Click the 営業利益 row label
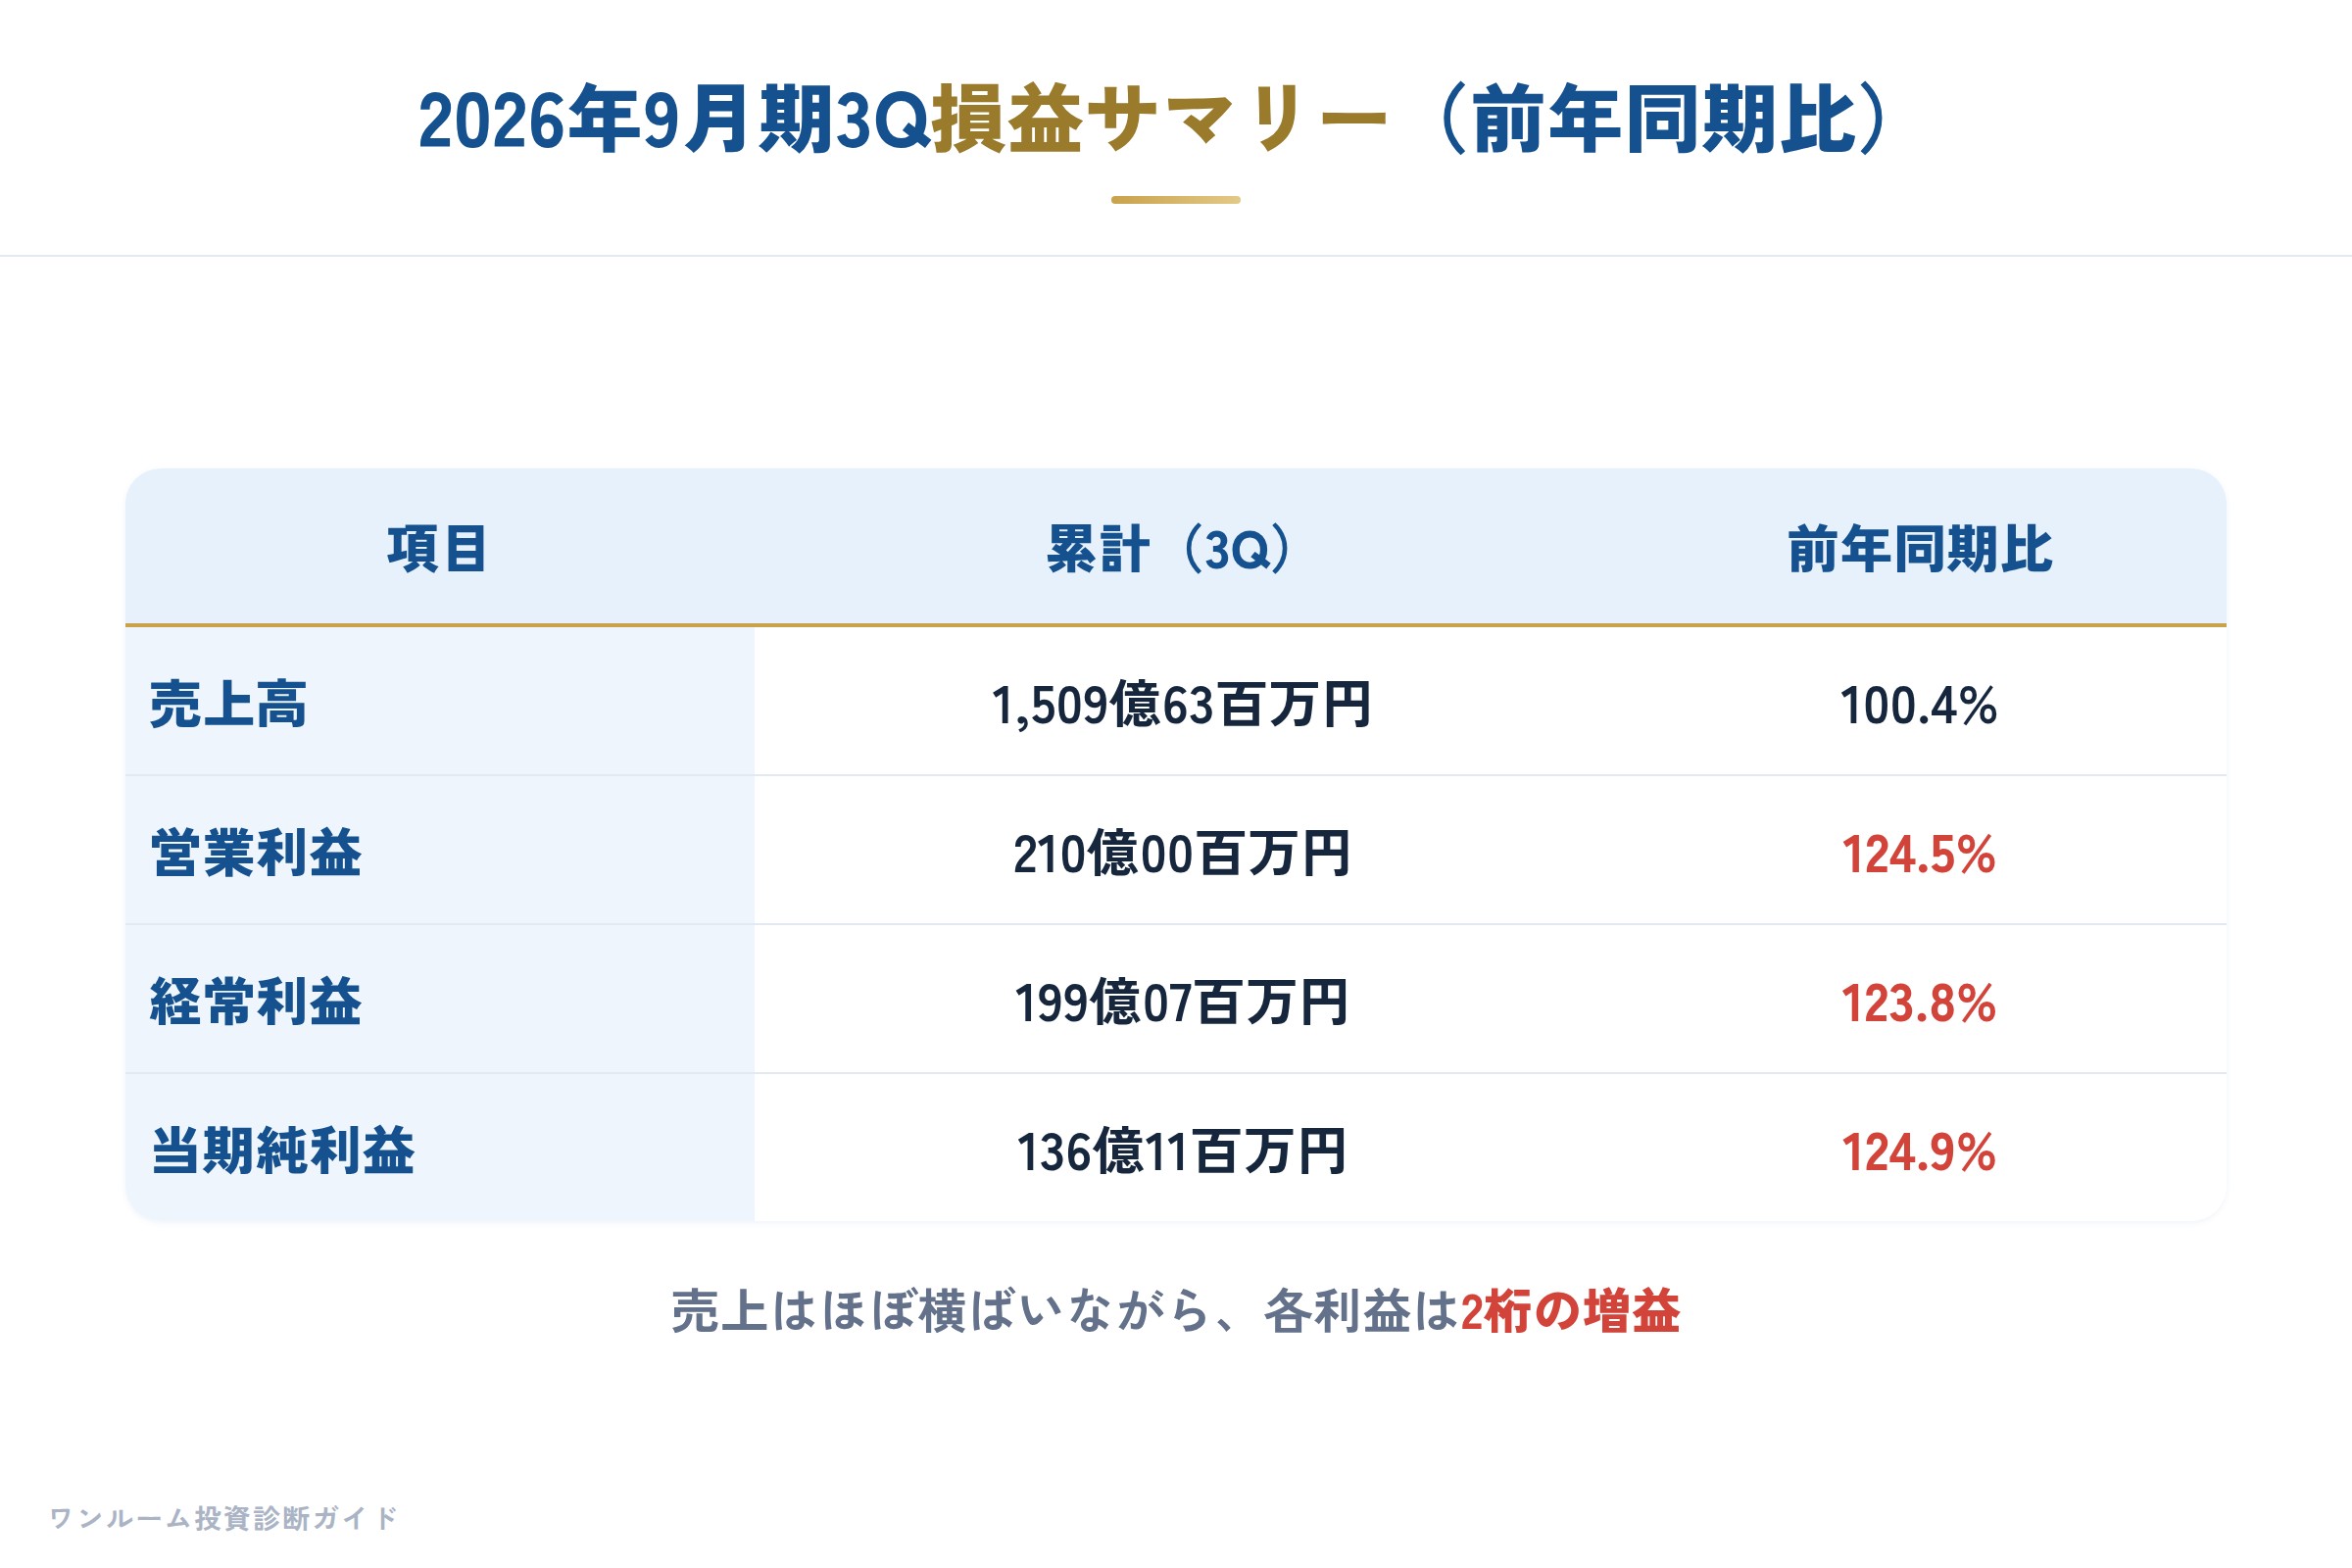 click(x=256, y=853)
